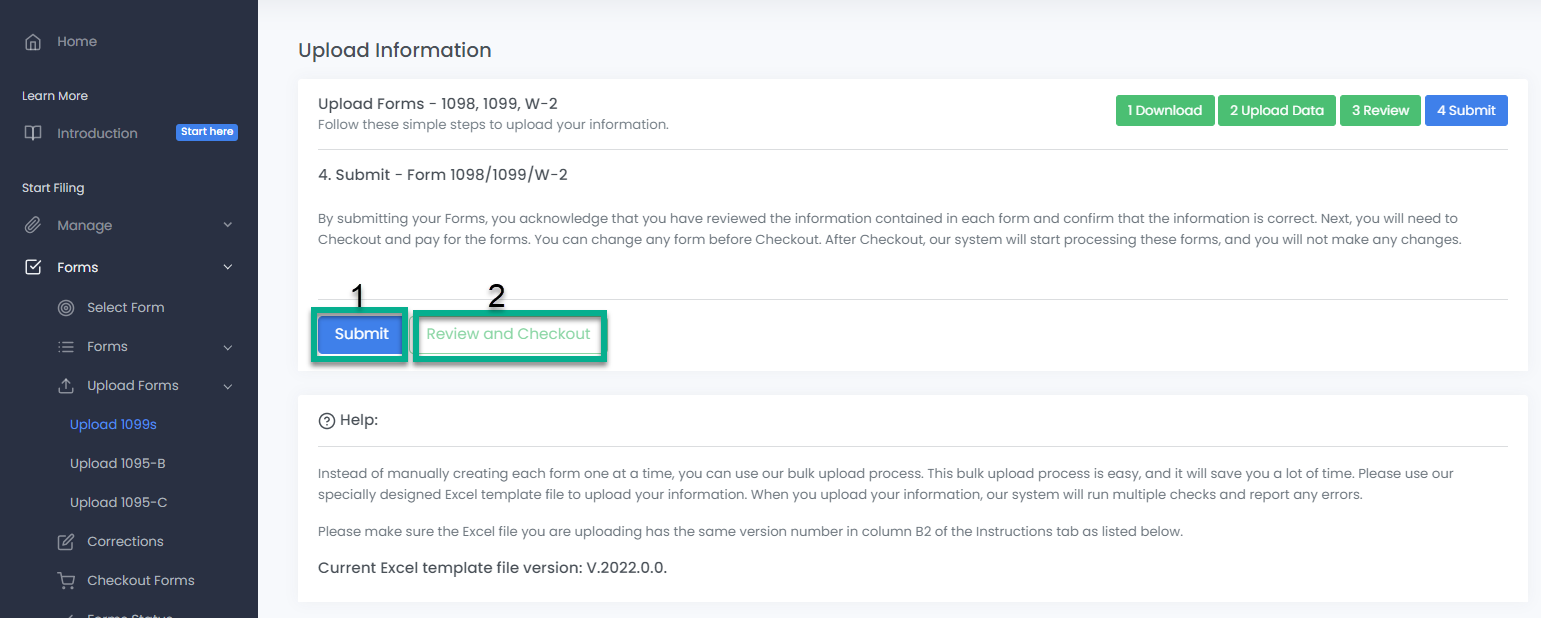Go to step 1 Download
Image resolution: width=1541 pixels, height=618 pixels.
pos(1165,111)
